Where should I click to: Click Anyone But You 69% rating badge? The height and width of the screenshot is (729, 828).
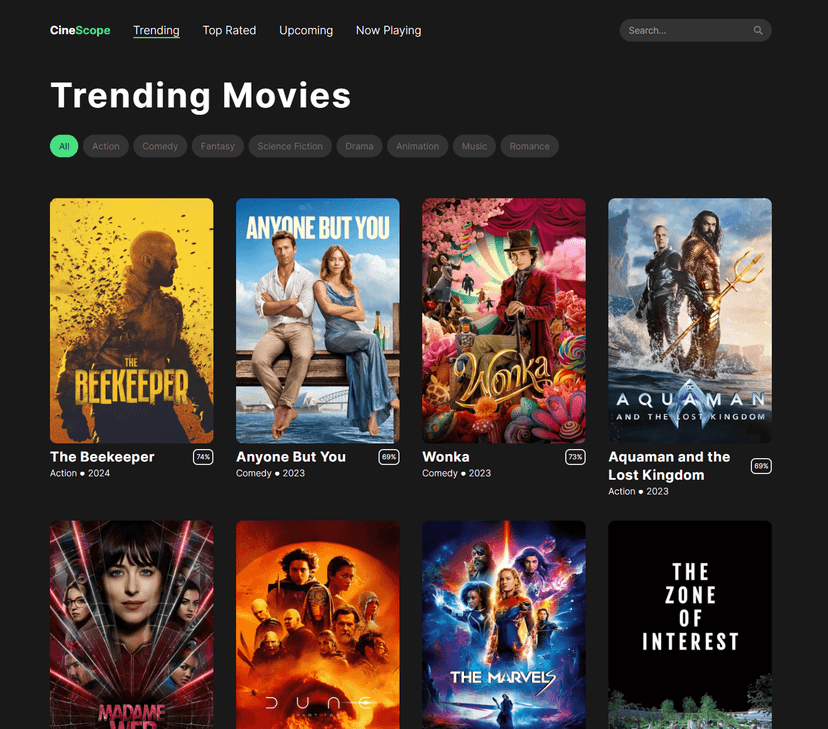point(389,457)
